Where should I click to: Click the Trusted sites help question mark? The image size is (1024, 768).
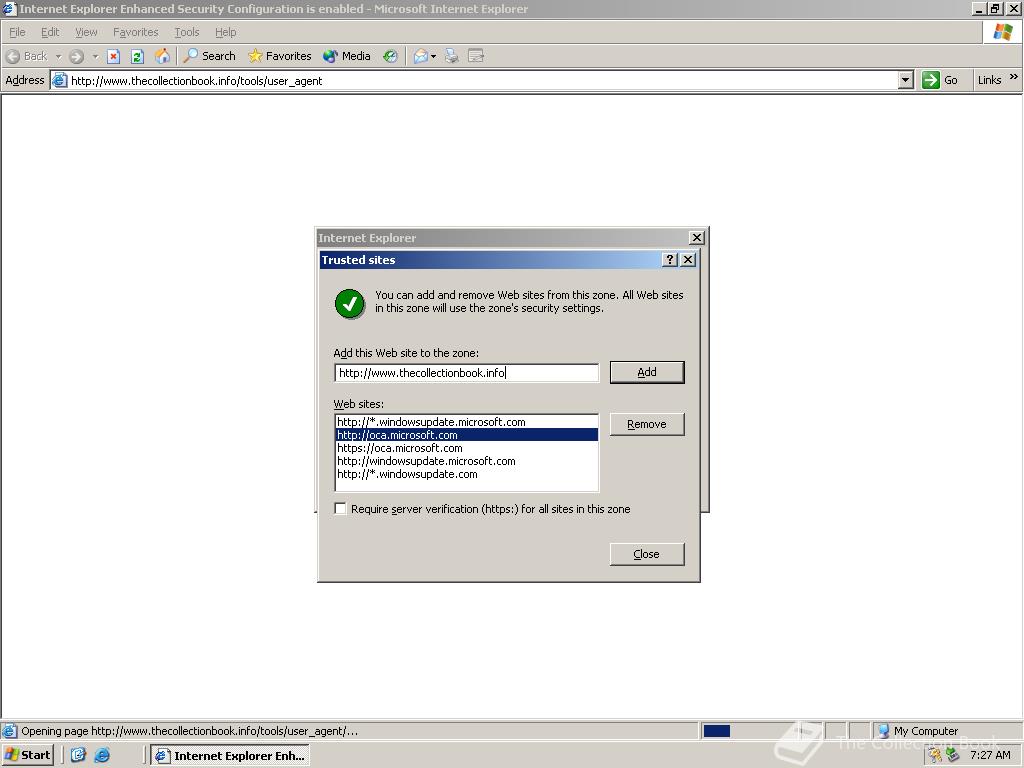coord(669,259)
